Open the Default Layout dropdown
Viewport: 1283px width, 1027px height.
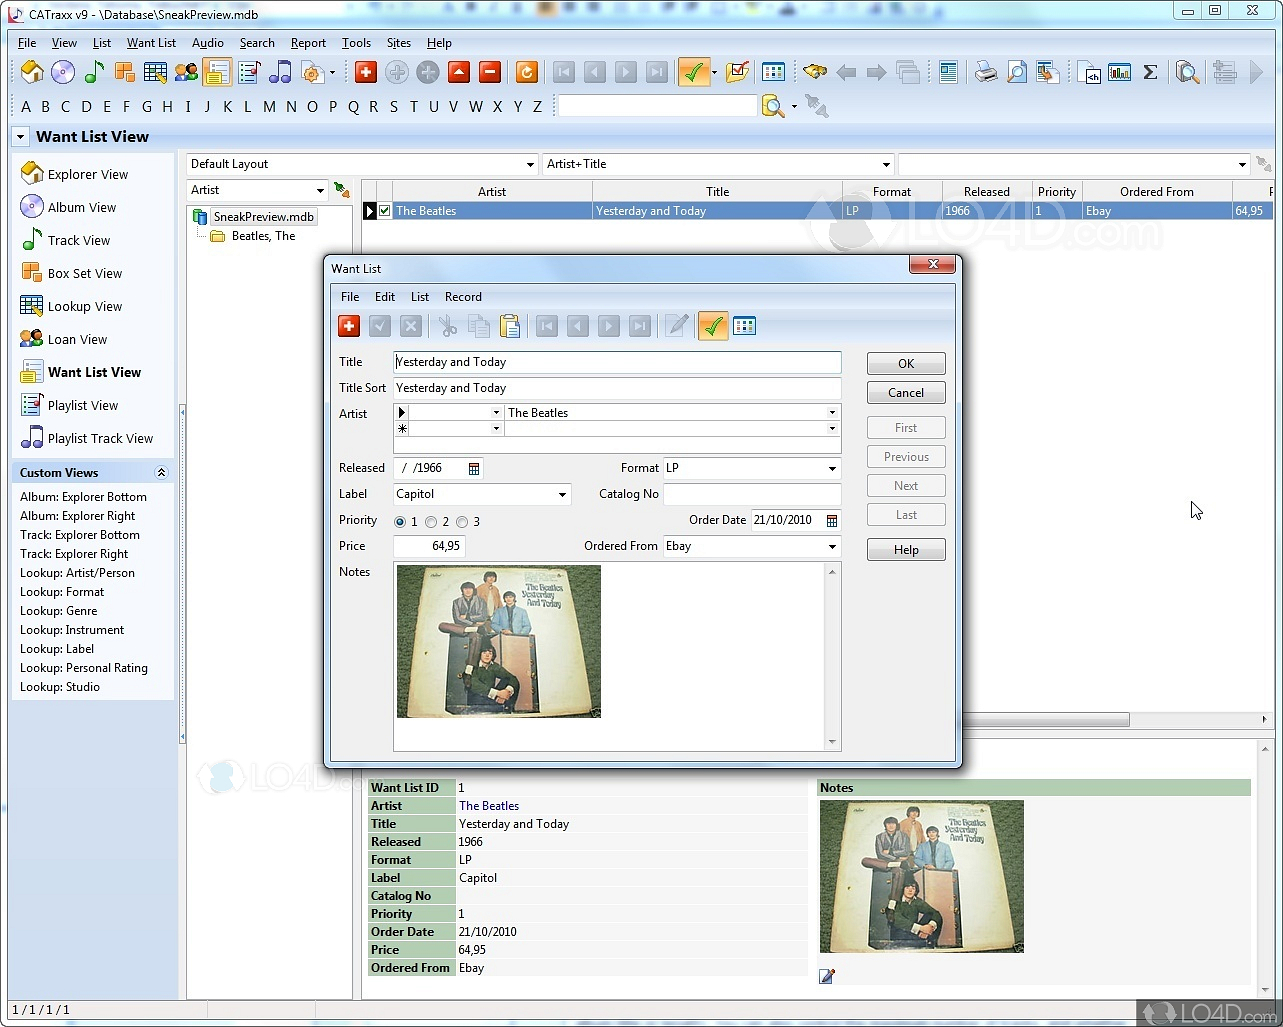[530, 165]
